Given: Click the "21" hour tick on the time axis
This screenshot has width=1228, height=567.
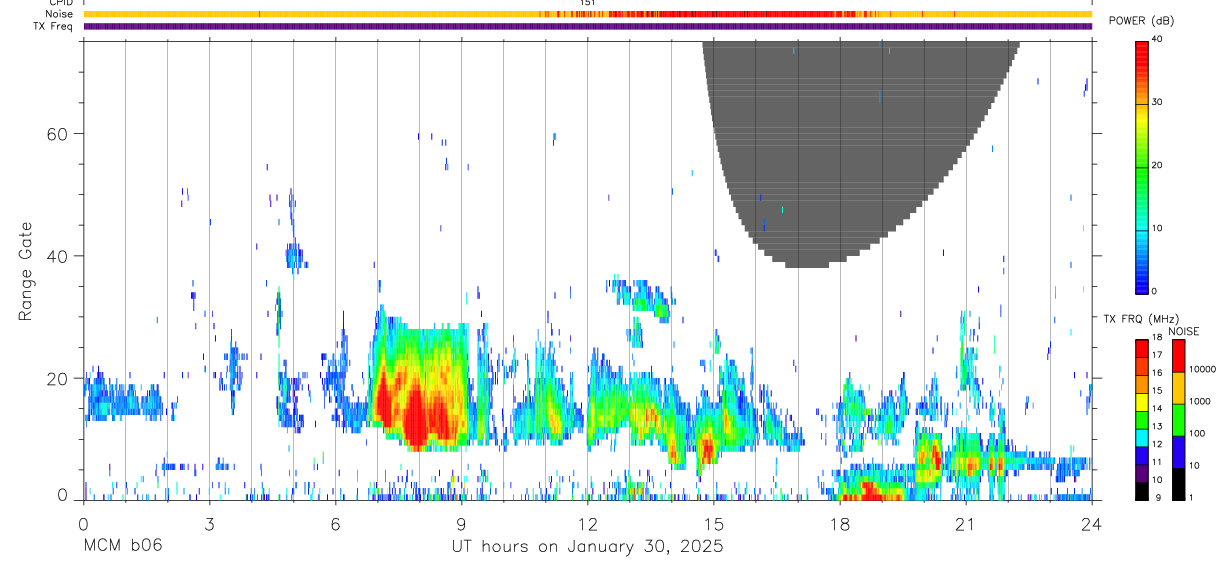Looking at the screenshot, I should click(966, 524).
